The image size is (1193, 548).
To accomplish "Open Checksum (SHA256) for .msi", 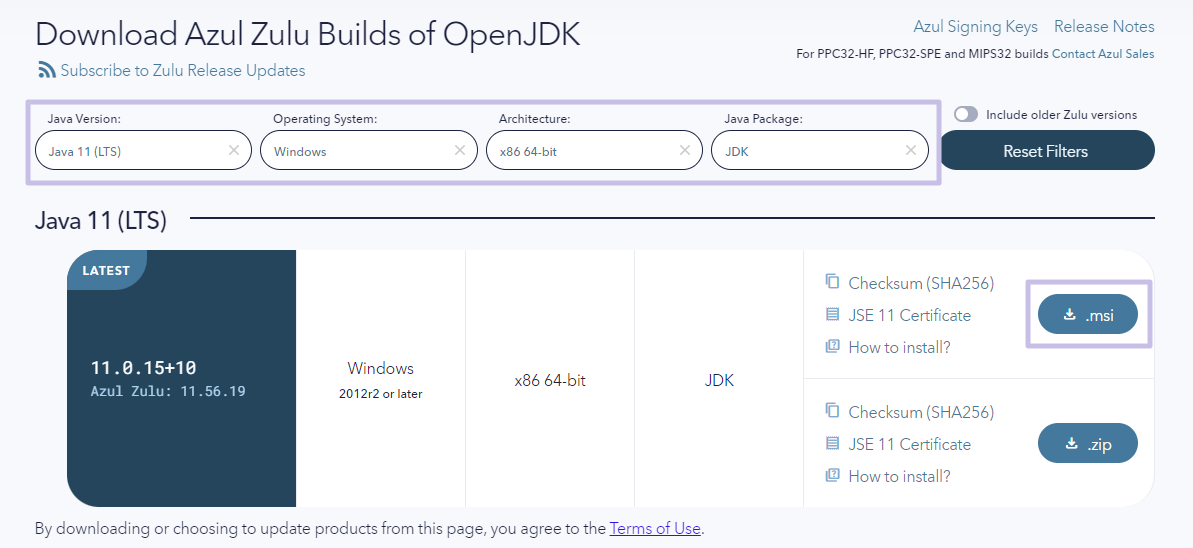I will coord(921,283).
